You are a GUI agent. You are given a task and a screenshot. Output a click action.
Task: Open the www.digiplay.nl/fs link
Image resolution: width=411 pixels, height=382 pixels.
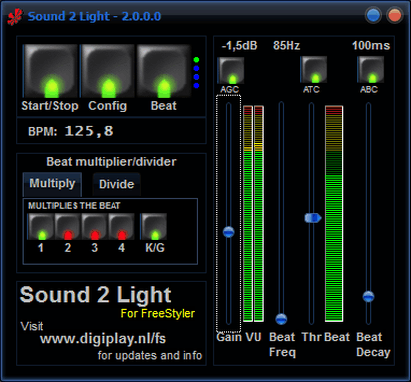click(x=103, y=339)
